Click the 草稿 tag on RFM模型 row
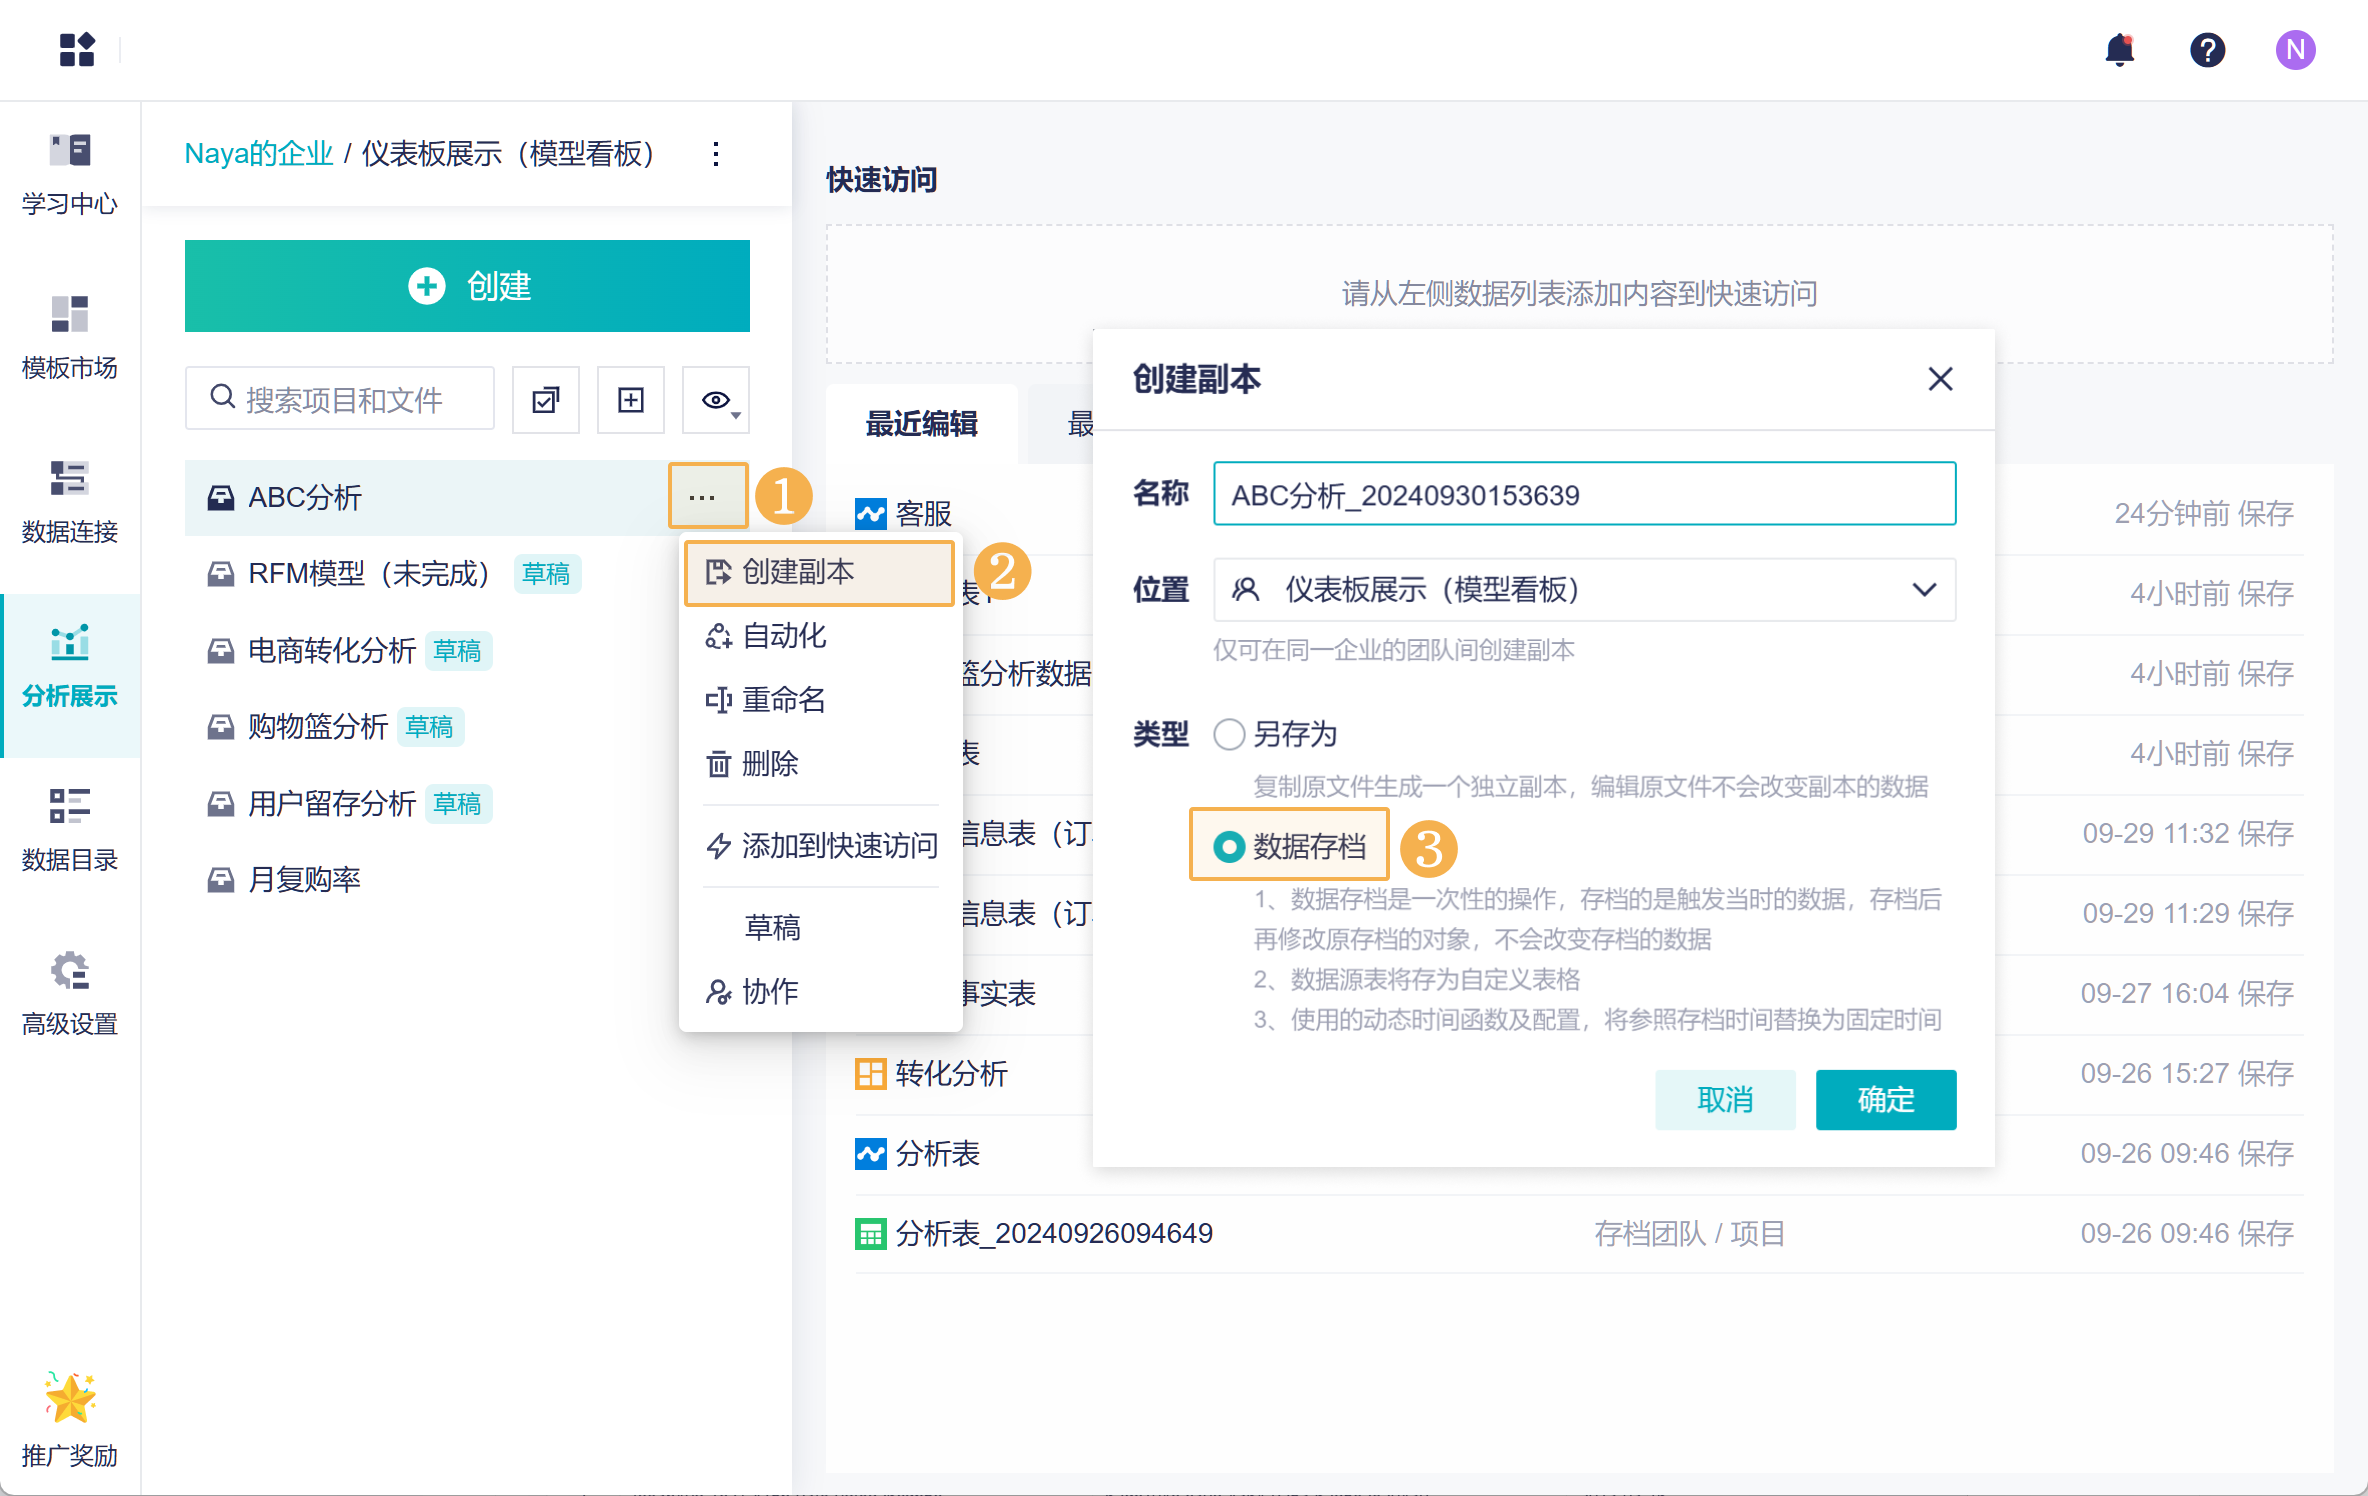This screenshot has height=1496, width=2368. pyautogui.click(x=546, y=574)
